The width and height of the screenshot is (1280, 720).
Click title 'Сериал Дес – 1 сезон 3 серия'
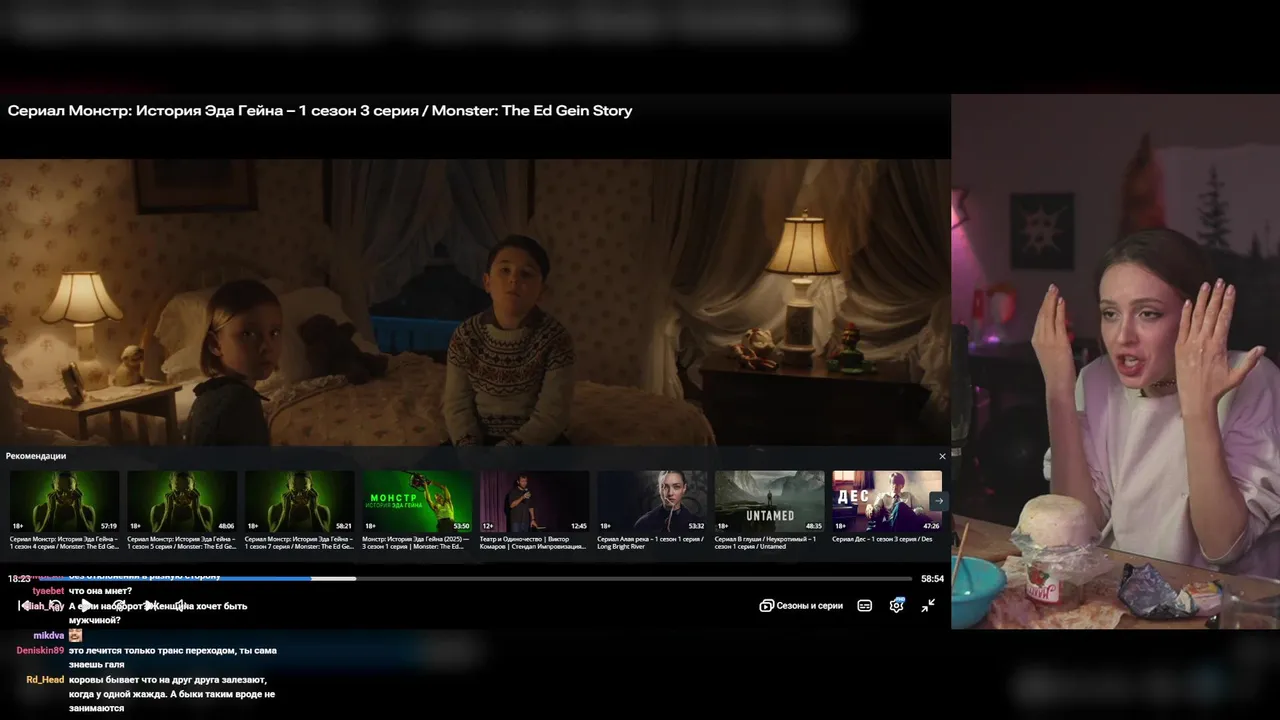pos(882,539)
